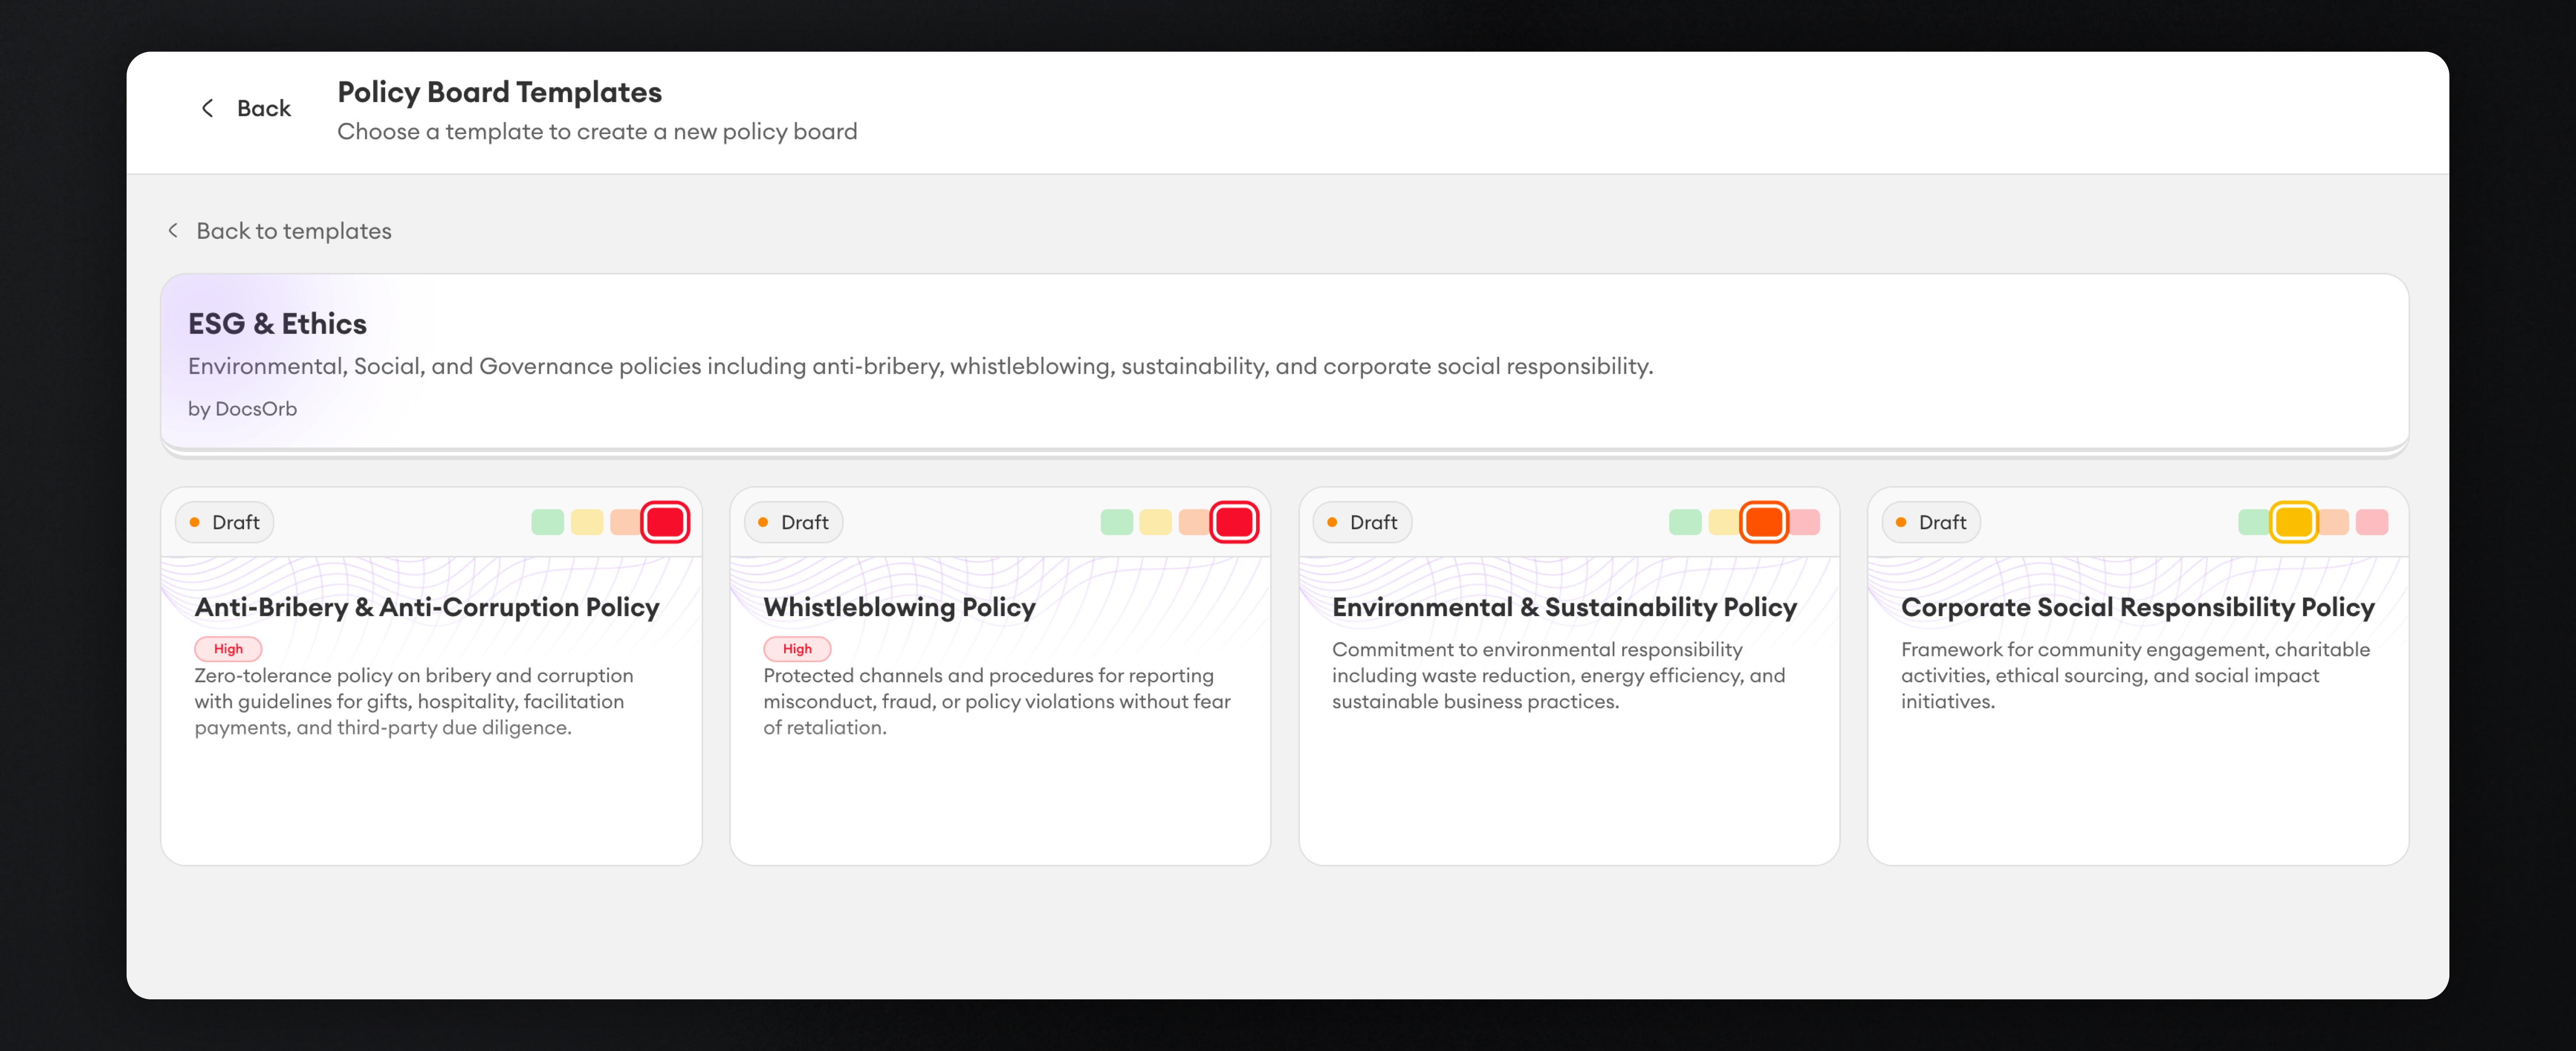Image resolution: width=2576 pixels, height=1051 pixels.
Task: Select orange risk swatch on Whistleblowing card
Action: point(1194,522)
